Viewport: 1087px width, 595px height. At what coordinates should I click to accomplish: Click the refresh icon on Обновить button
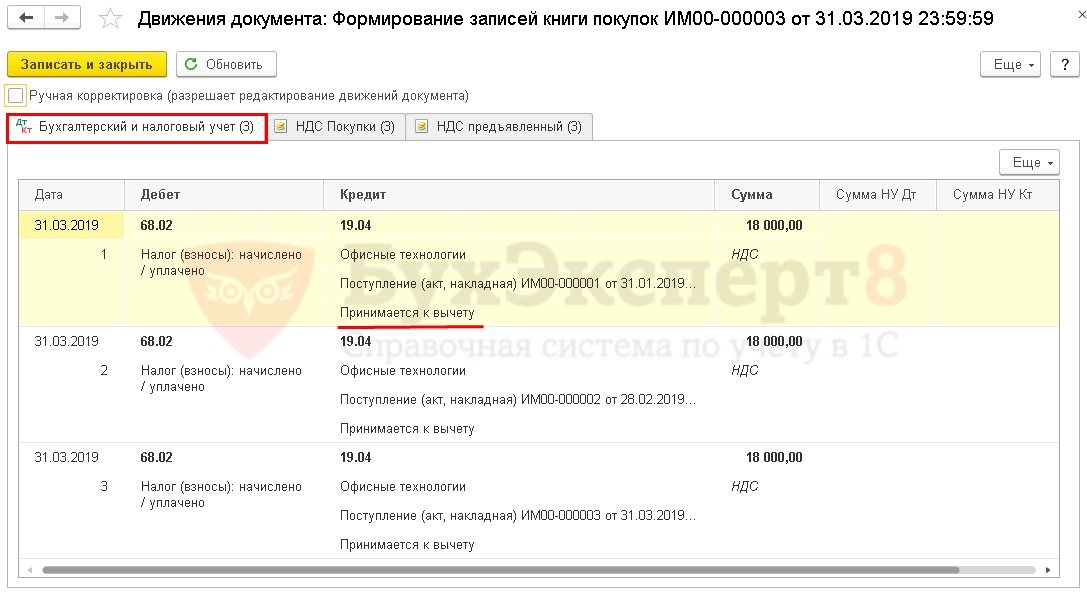193,64
